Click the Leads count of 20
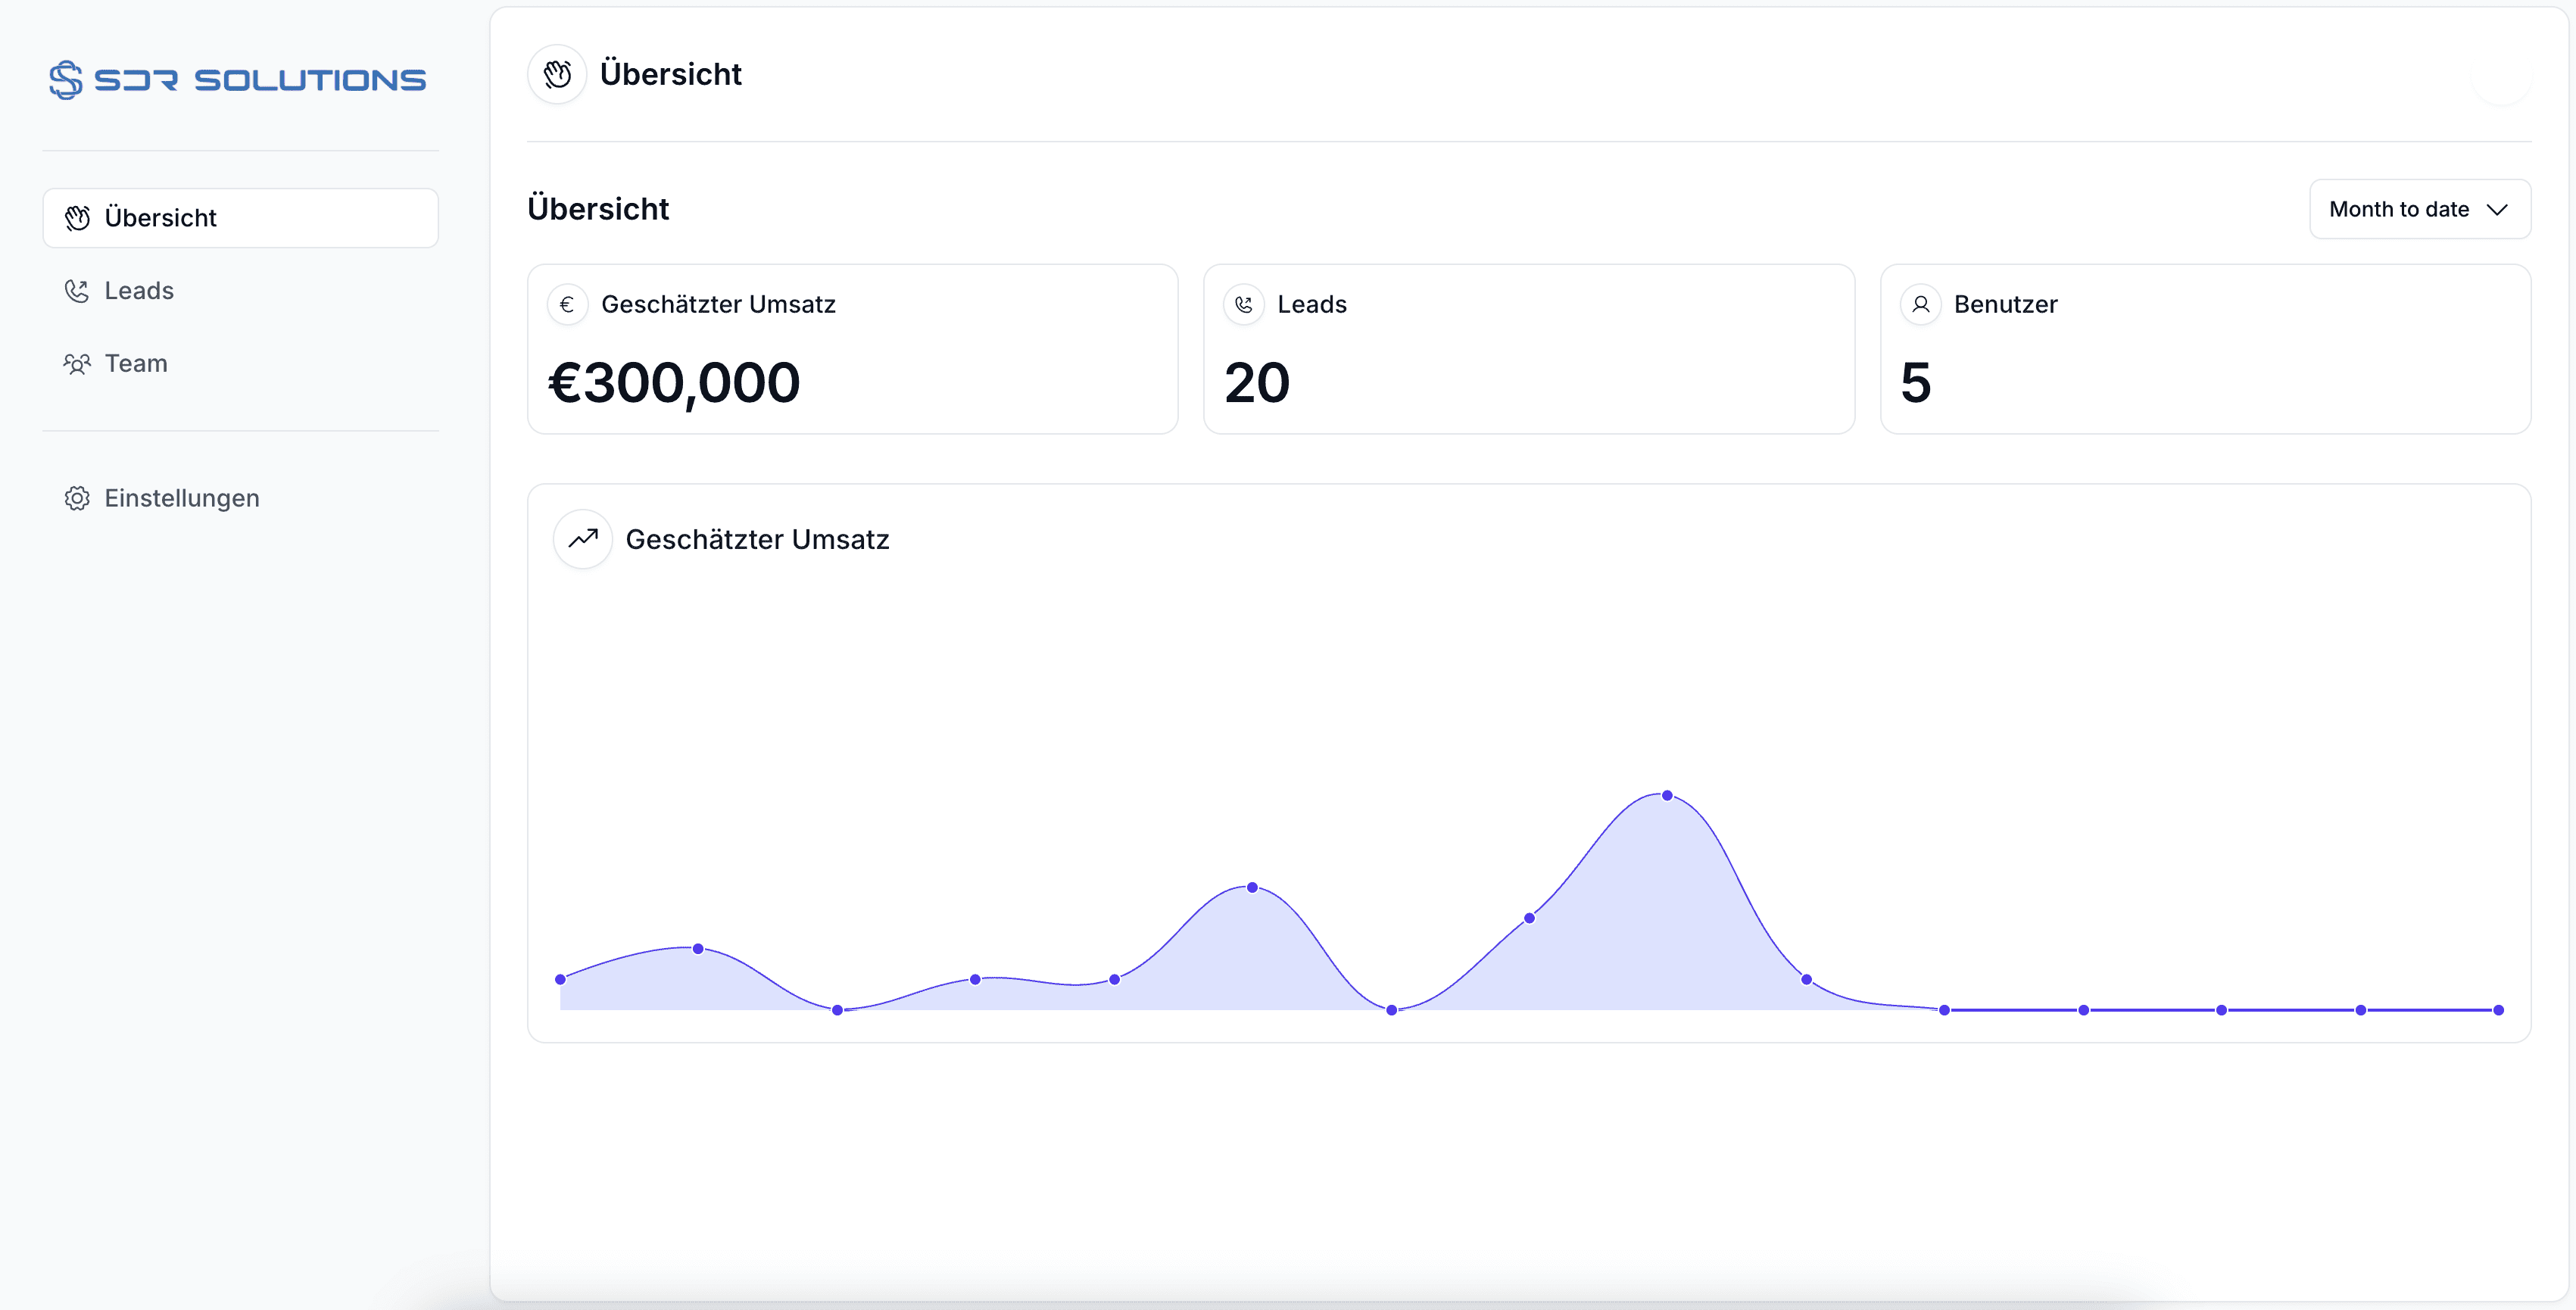This screenshot has height=1310, width=2576. 1257,383
